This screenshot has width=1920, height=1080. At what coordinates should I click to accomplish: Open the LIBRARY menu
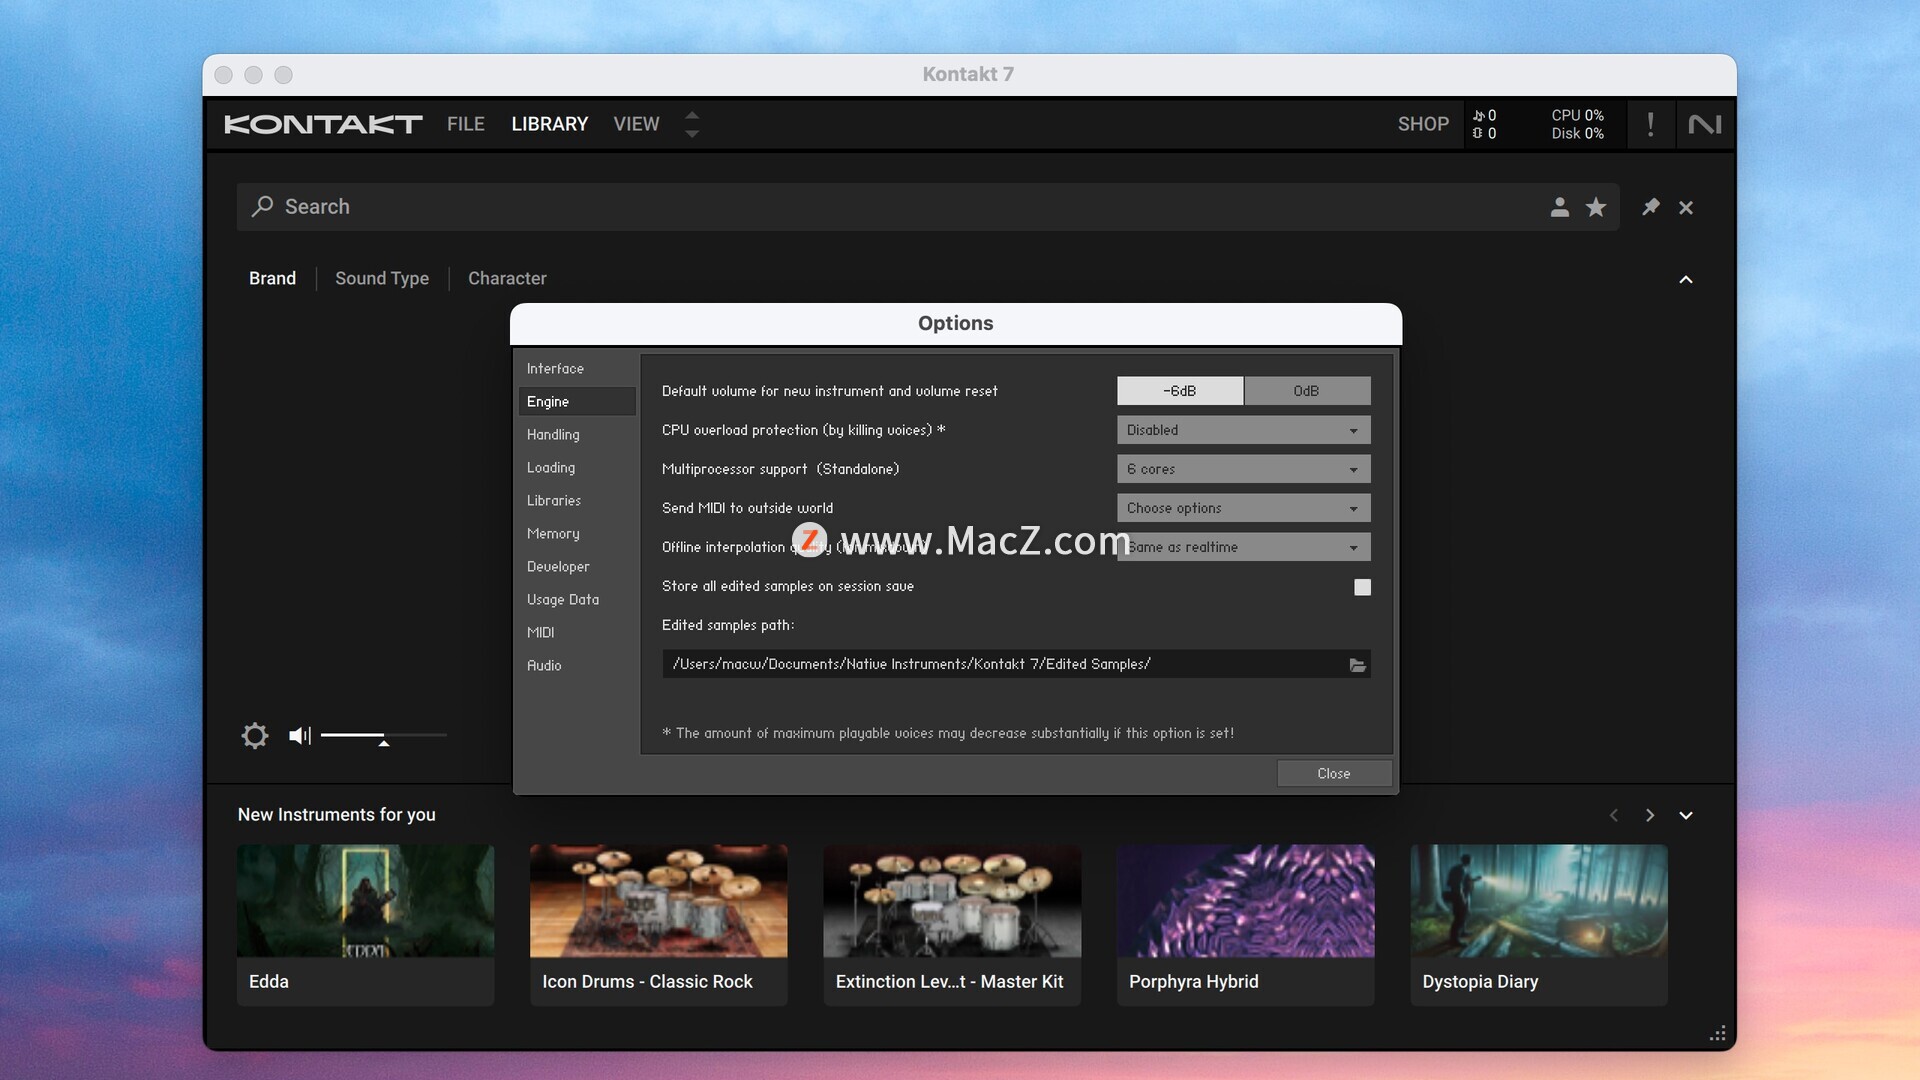click(x=550, y=124)
